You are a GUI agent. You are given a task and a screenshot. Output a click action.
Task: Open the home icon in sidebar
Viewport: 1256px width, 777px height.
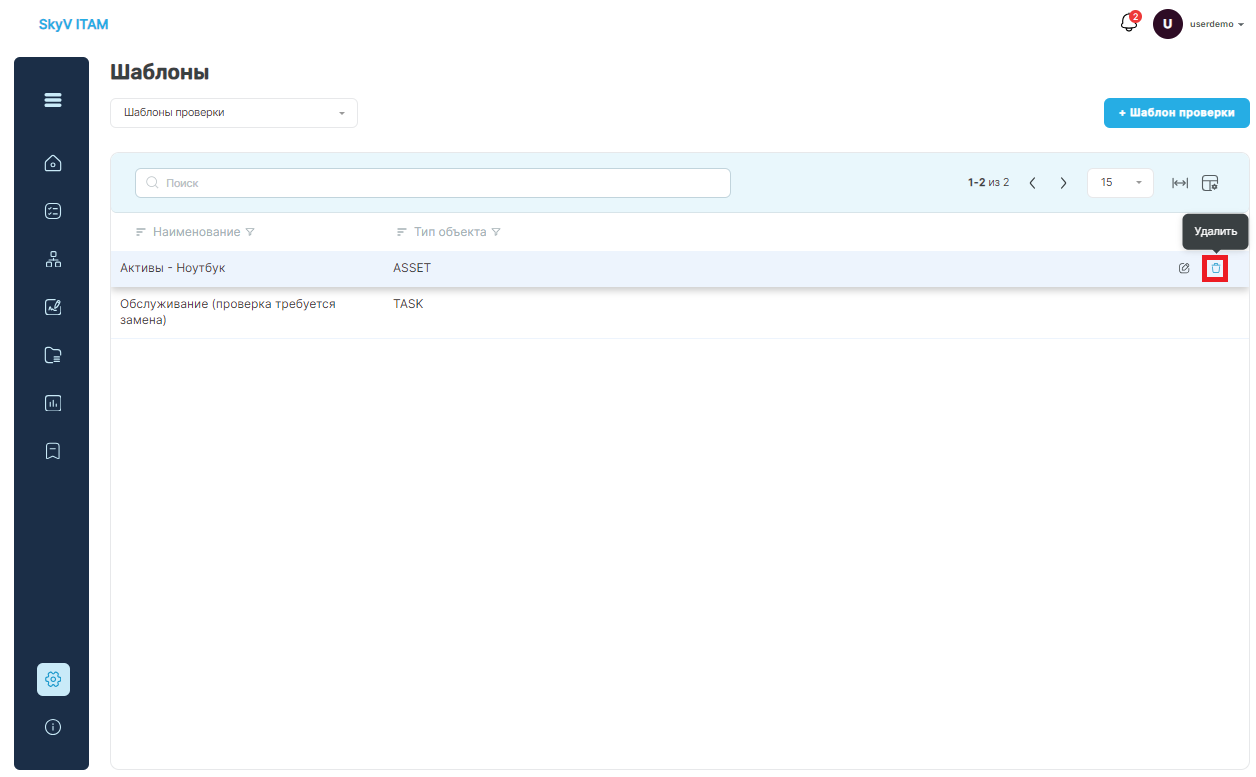[x=53, y=163]
